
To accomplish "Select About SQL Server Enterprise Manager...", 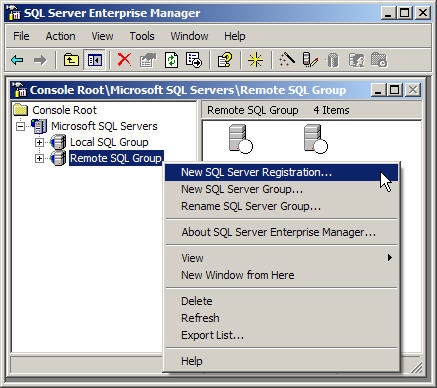I will click(x=282, y=232).
